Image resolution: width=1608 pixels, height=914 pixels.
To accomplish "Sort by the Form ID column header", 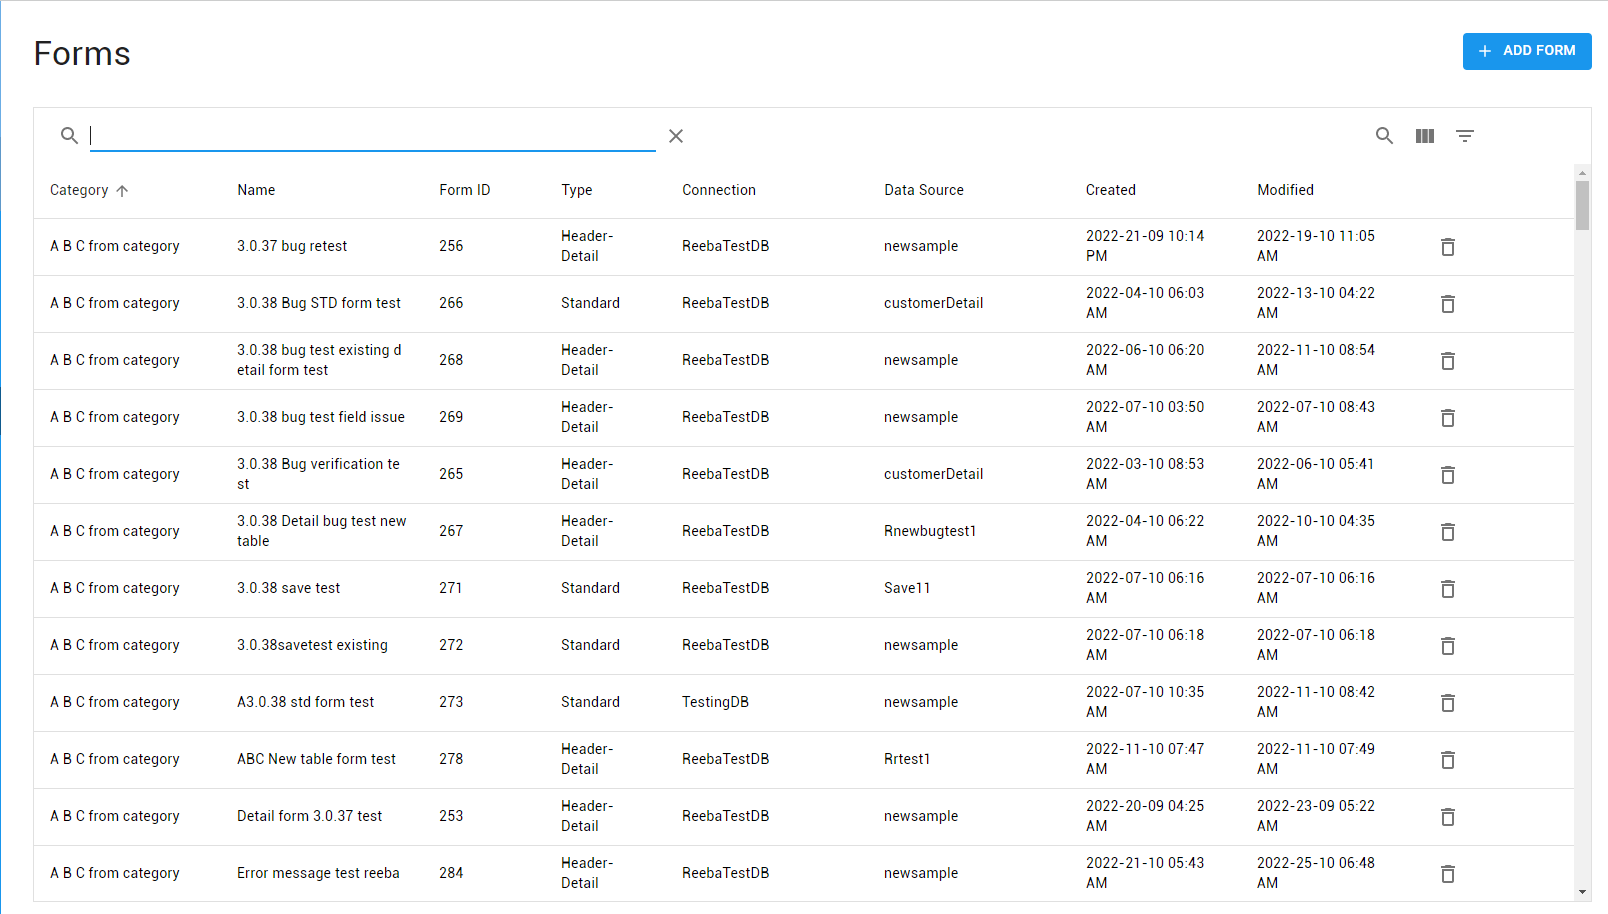I will click(465, 190).
